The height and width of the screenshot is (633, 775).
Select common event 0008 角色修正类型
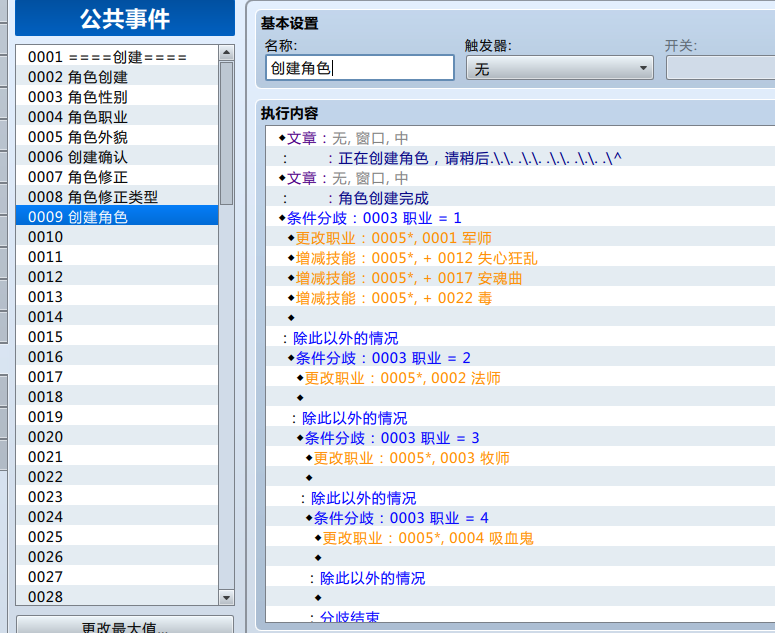(117, 197)
